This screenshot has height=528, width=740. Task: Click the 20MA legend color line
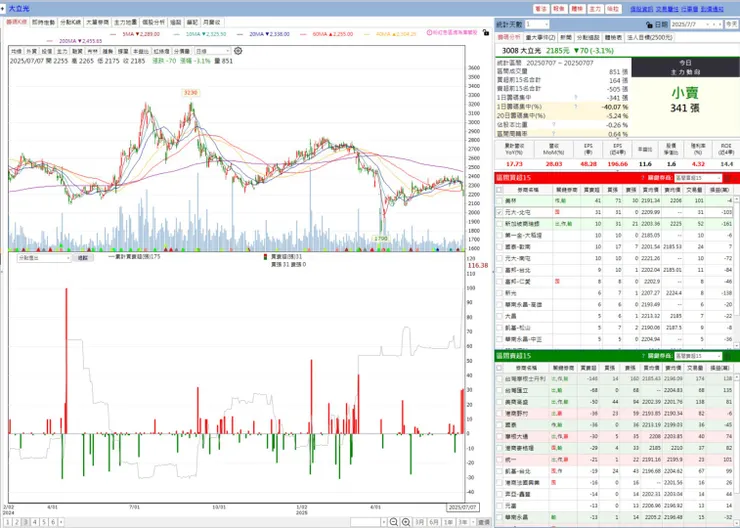click(240, 34)
